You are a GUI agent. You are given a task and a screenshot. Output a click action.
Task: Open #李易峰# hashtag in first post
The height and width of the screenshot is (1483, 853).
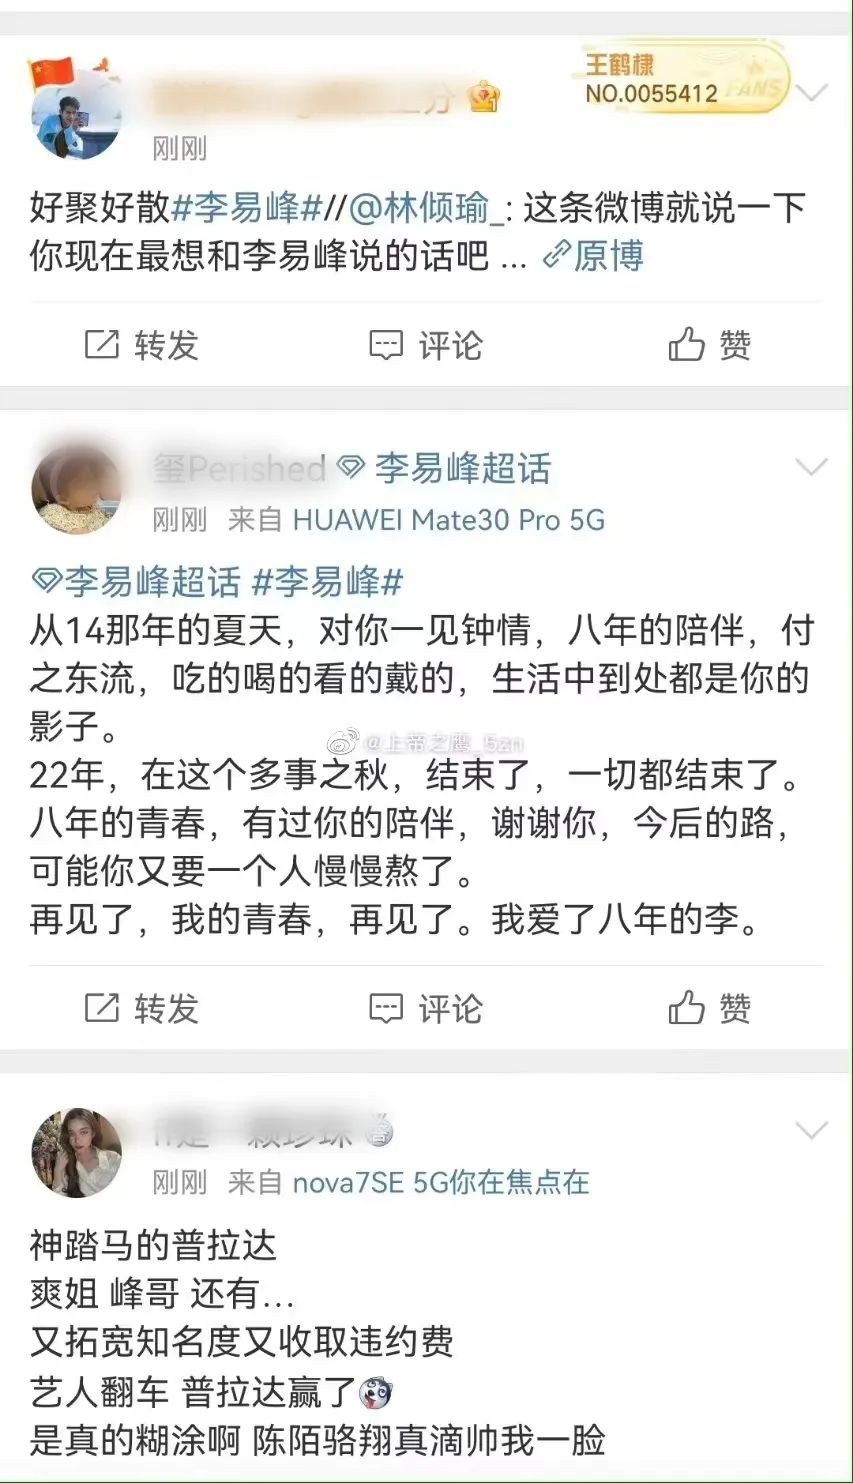click(x=247, y=208)
